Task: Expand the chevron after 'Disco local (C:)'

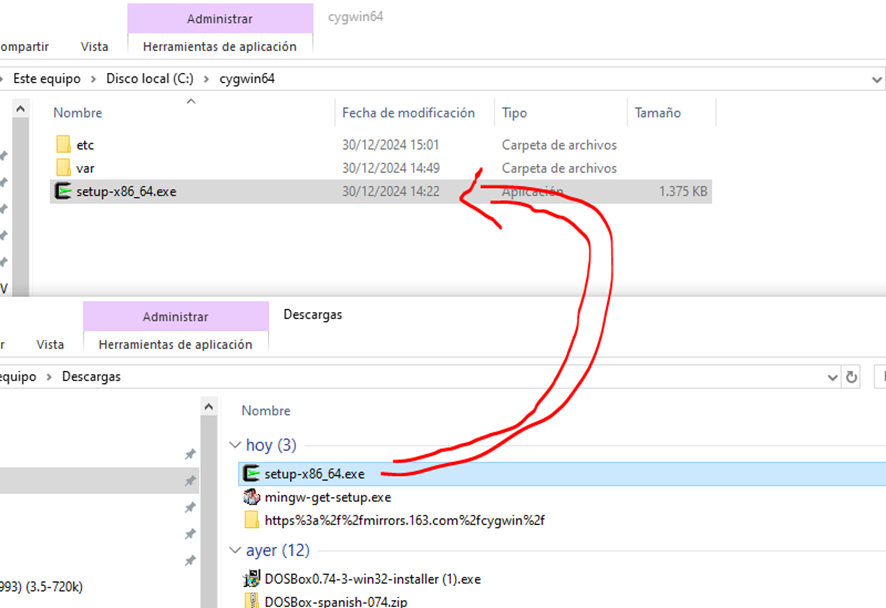Action: coord(207,78)
